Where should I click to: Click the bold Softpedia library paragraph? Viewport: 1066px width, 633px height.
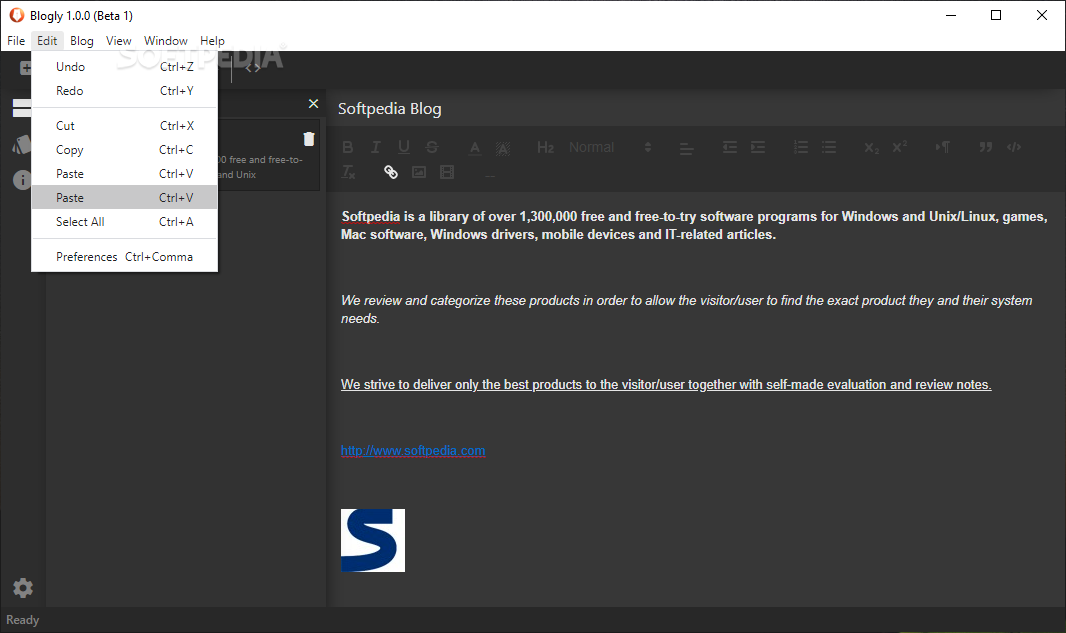[x=694, y=225]
